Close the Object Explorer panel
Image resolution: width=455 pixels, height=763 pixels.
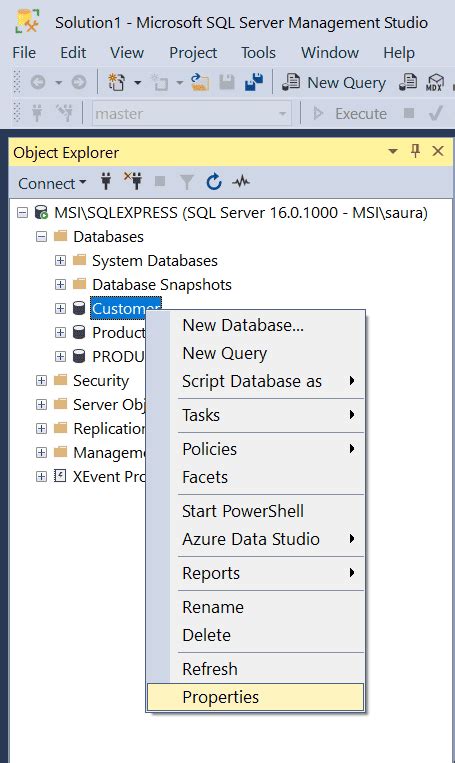point(438,151)
